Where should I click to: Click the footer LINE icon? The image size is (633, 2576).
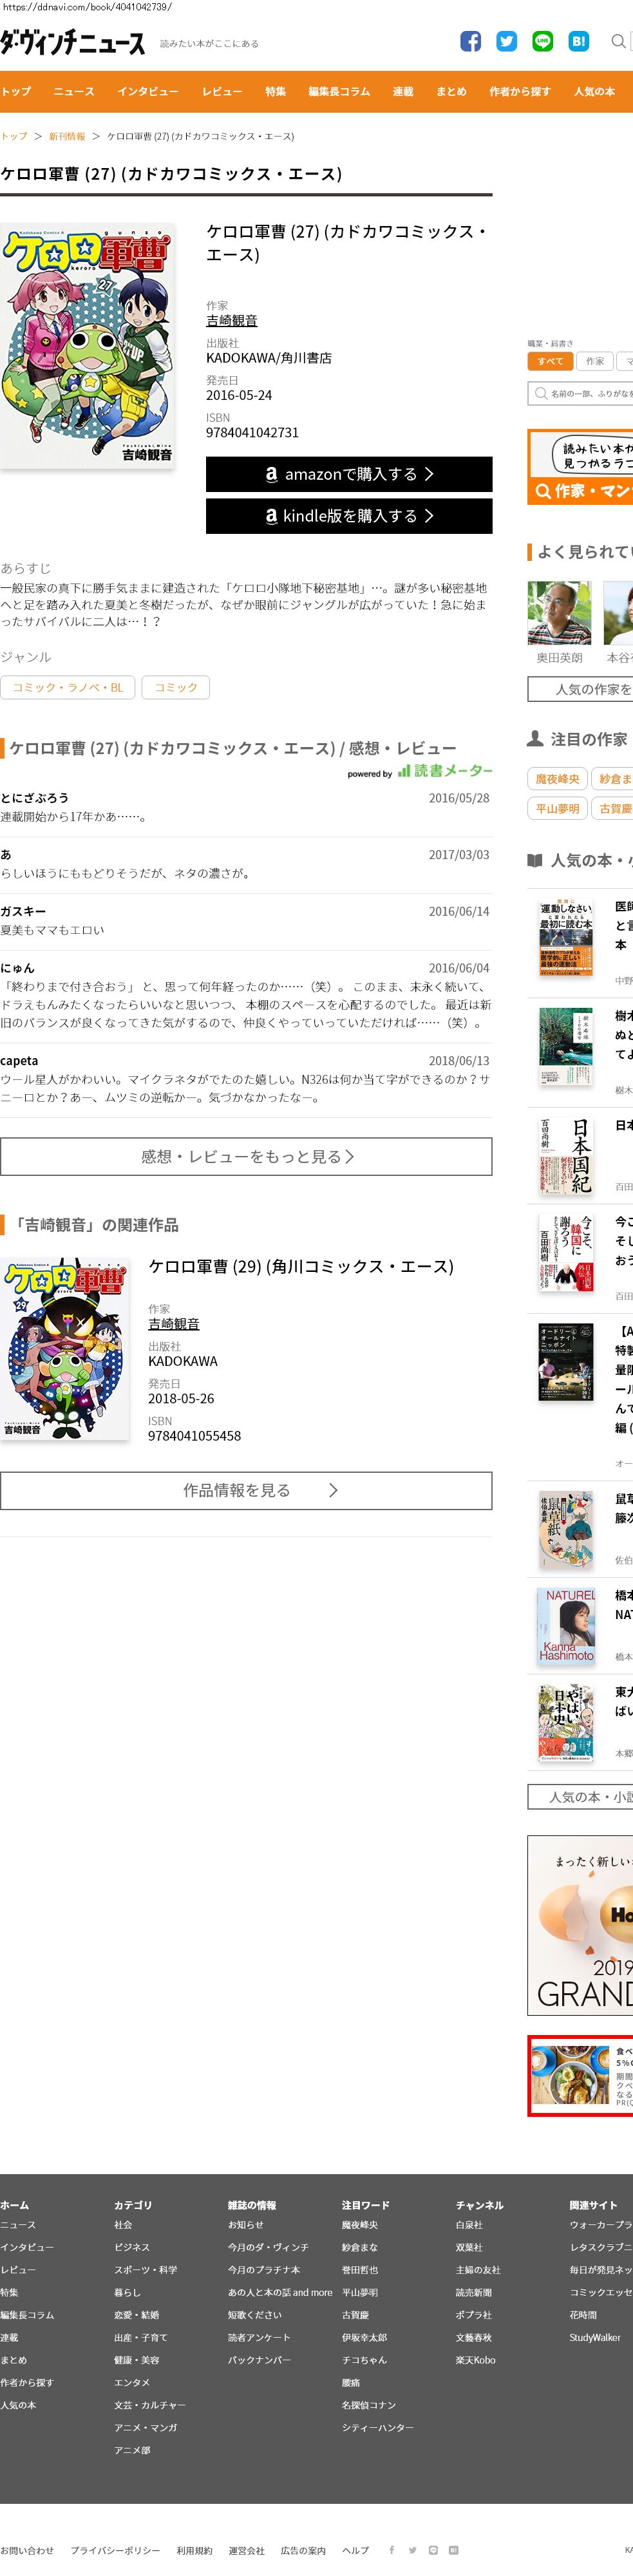(x=433, y=2549)
